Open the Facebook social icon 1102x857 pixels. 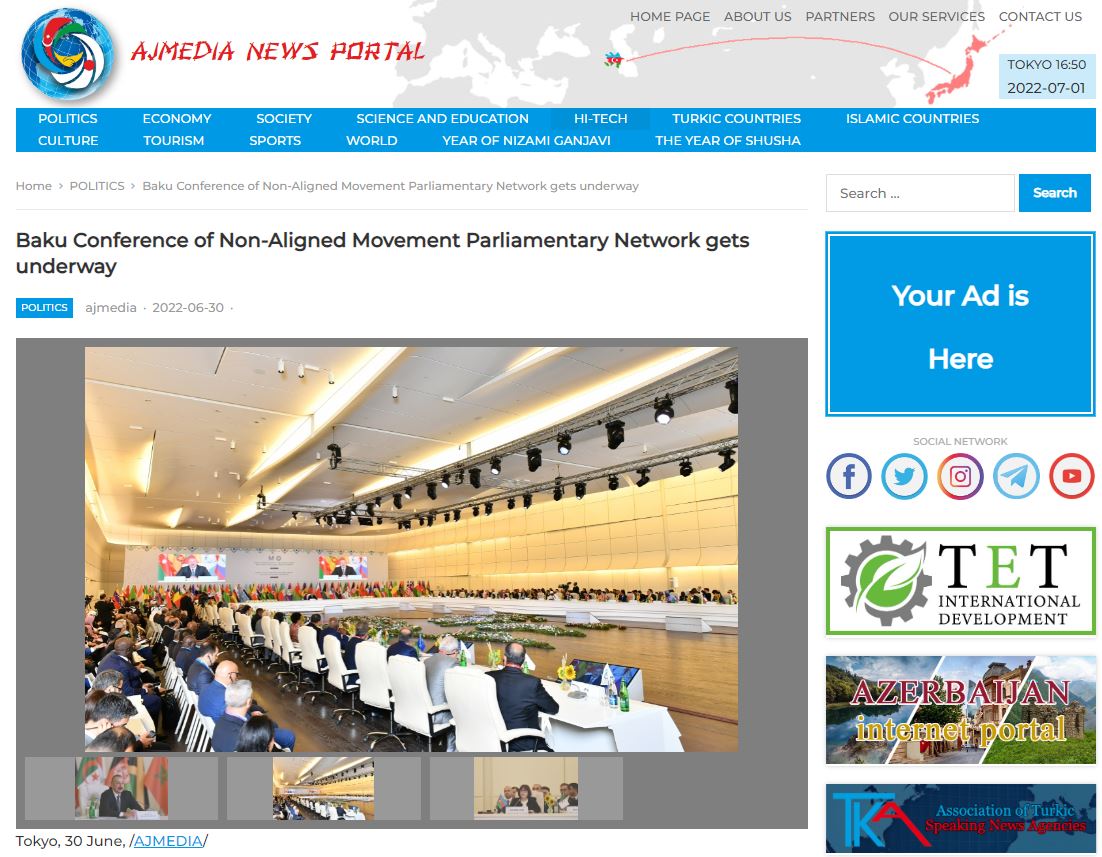(848, 476)
